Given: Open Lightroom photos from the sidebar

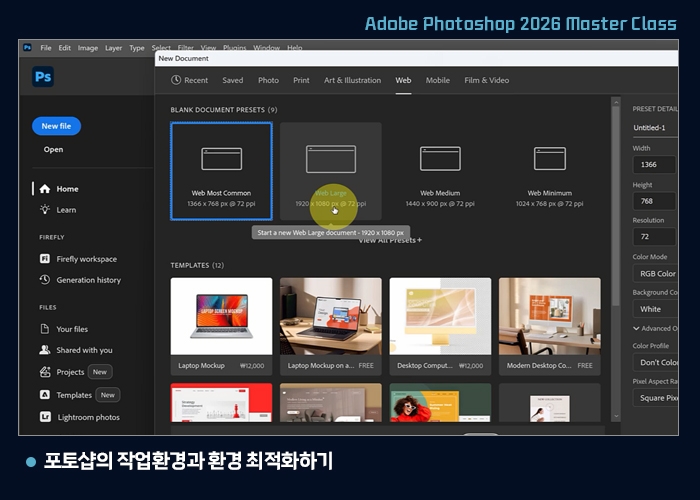Looking at the screenshot, I should [x=88, y=417].
